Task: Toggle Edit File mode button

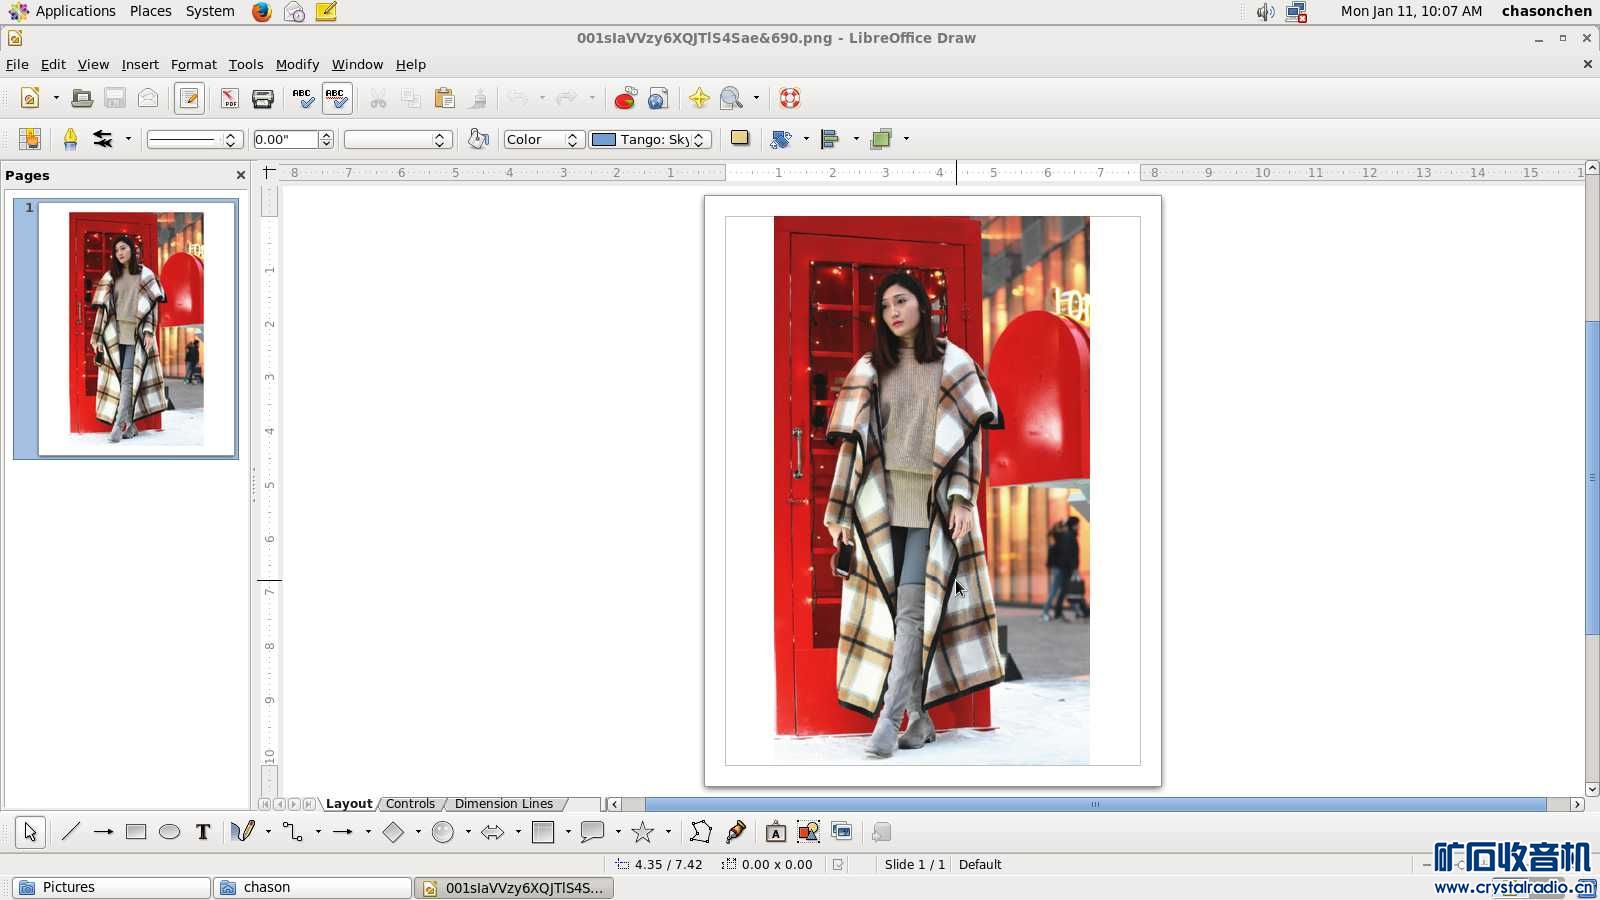Action: (189, 98)
